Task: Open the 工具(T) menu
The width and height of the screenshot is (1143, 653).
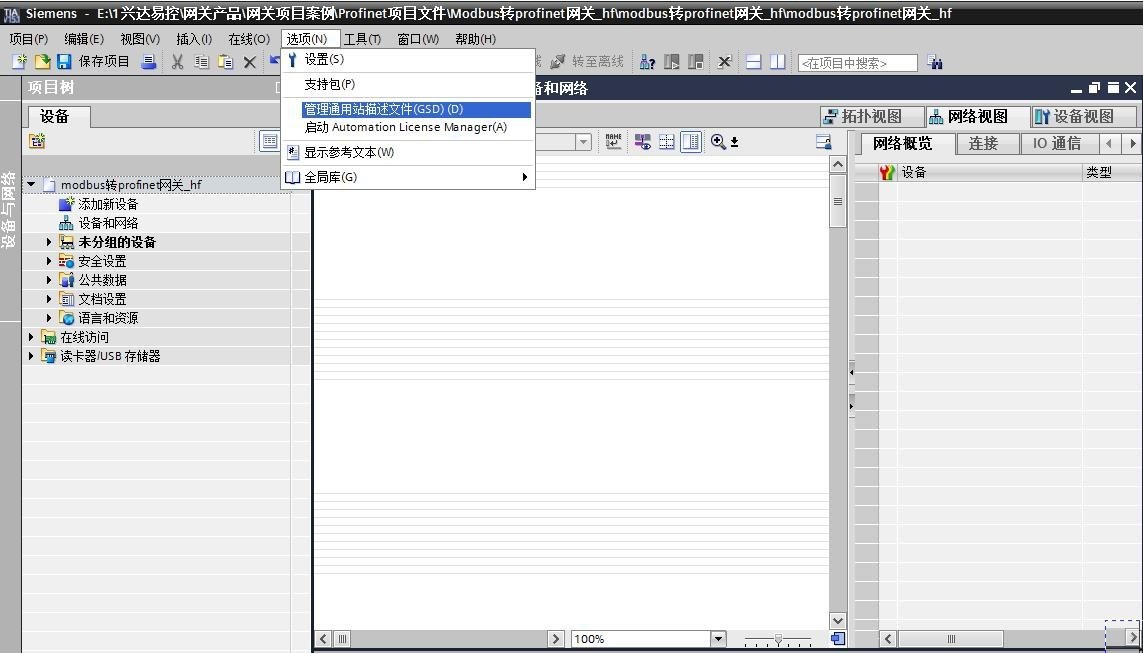Action: pyautogui.click(x=362, y=39)
